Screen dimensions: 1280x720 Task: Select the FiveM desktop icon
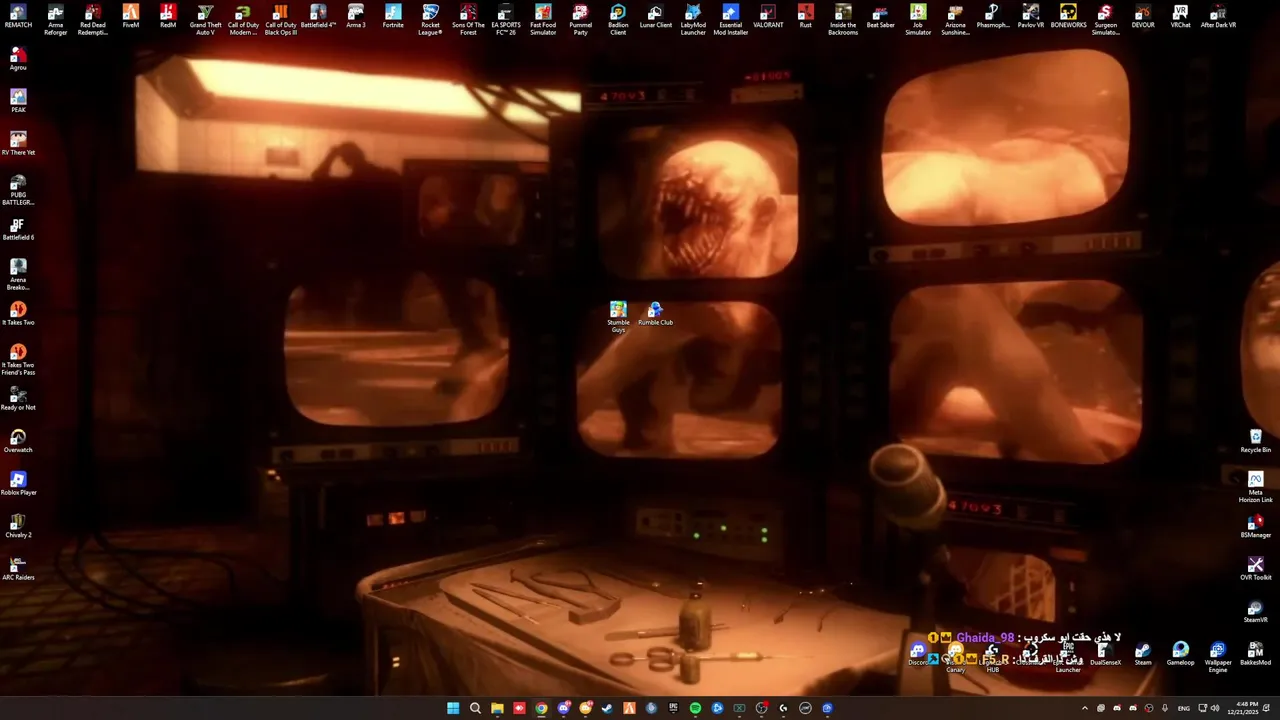pos(131,17)
